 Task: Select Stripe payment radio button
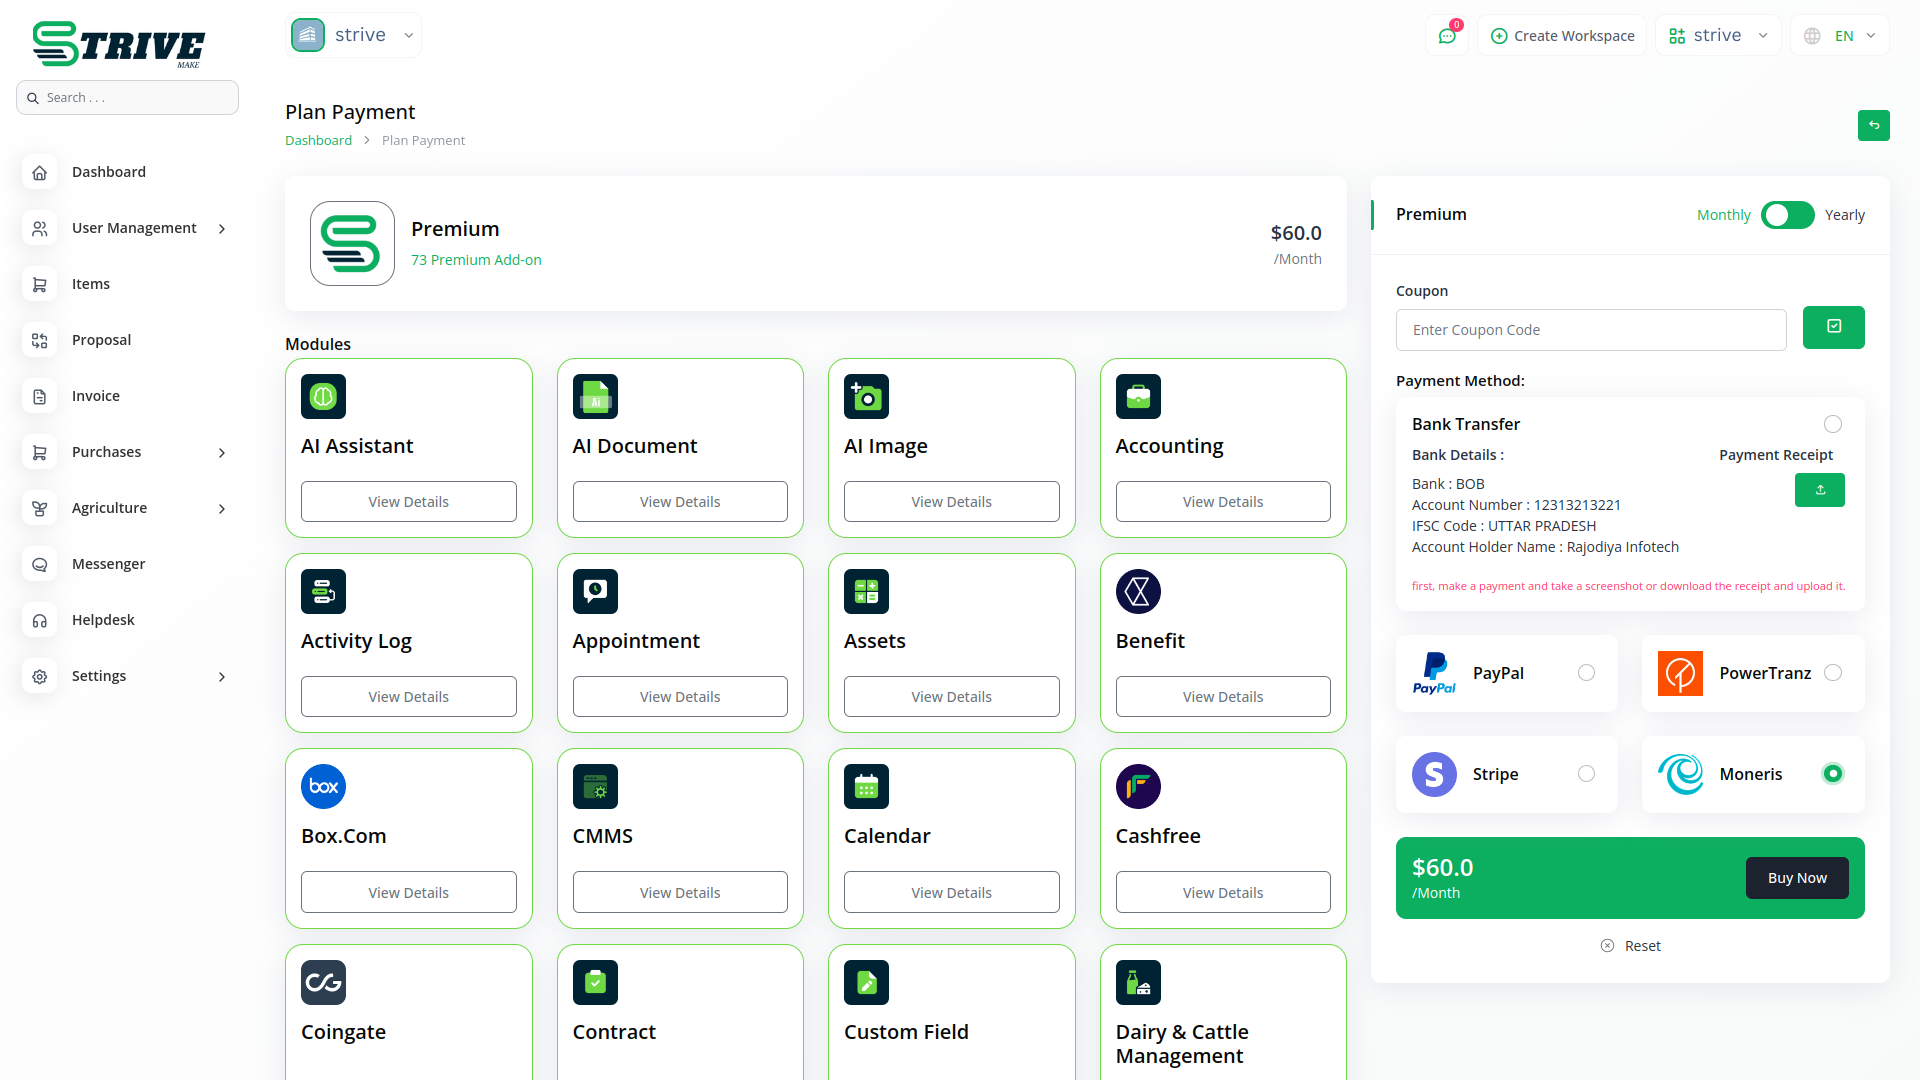pyautogui.click(x=1586, y=774)
